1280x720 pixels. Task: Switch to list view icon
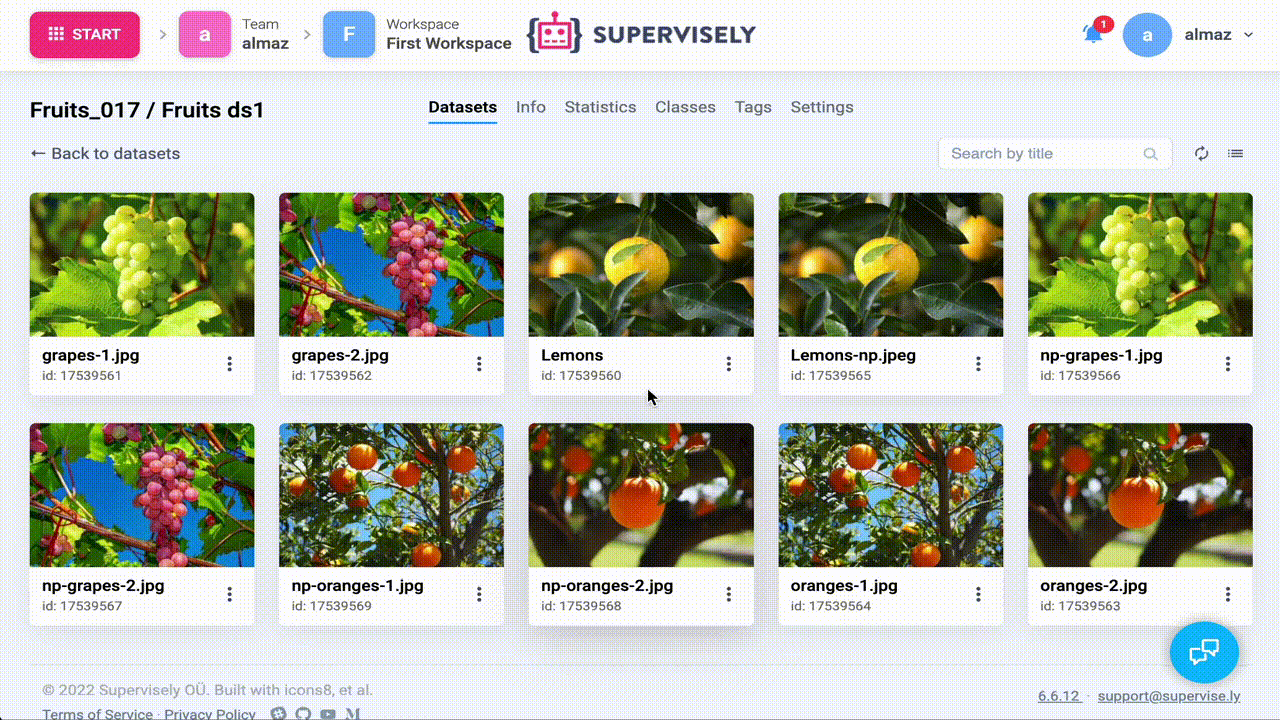coord(1236,153)
